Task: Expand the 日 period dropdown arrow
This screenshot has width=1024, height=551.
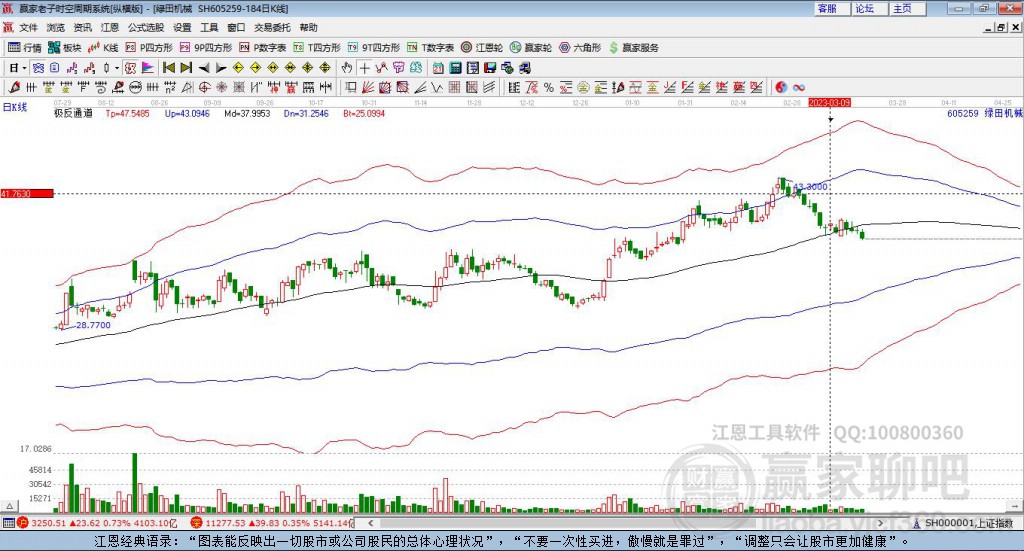Action: (24, 68)
